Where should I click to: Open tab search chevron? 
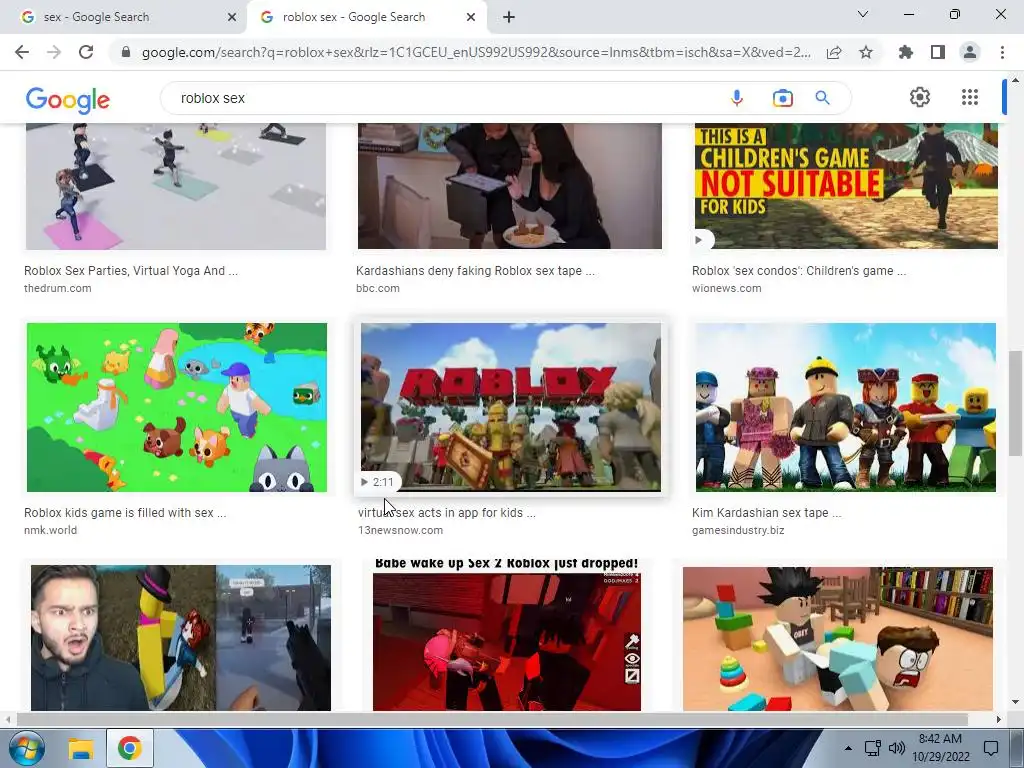863,14
